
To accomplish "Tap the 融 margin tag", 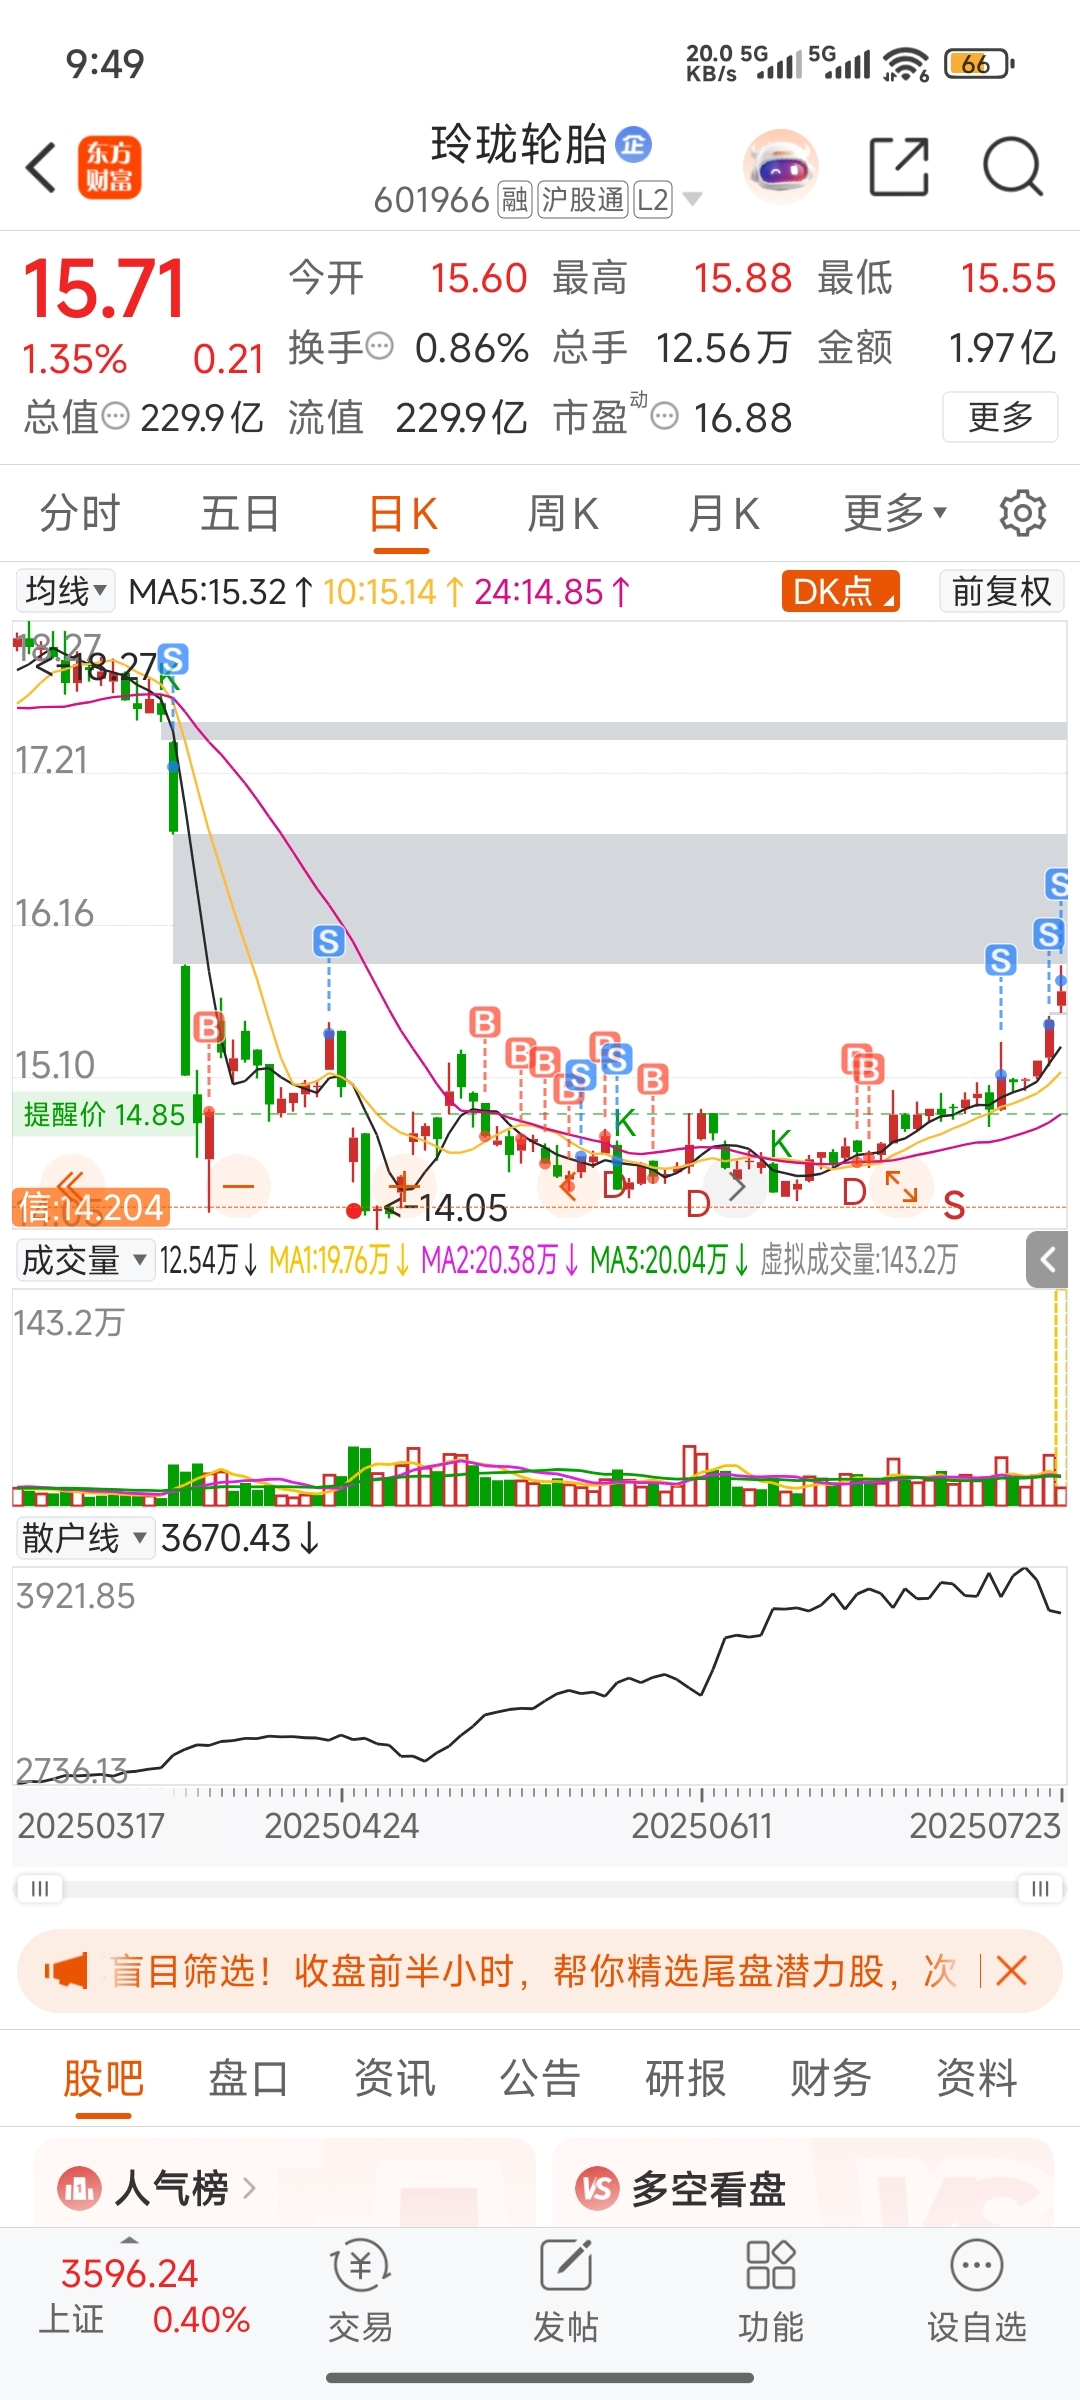I will pyautogui.click(x=515, y=200).
